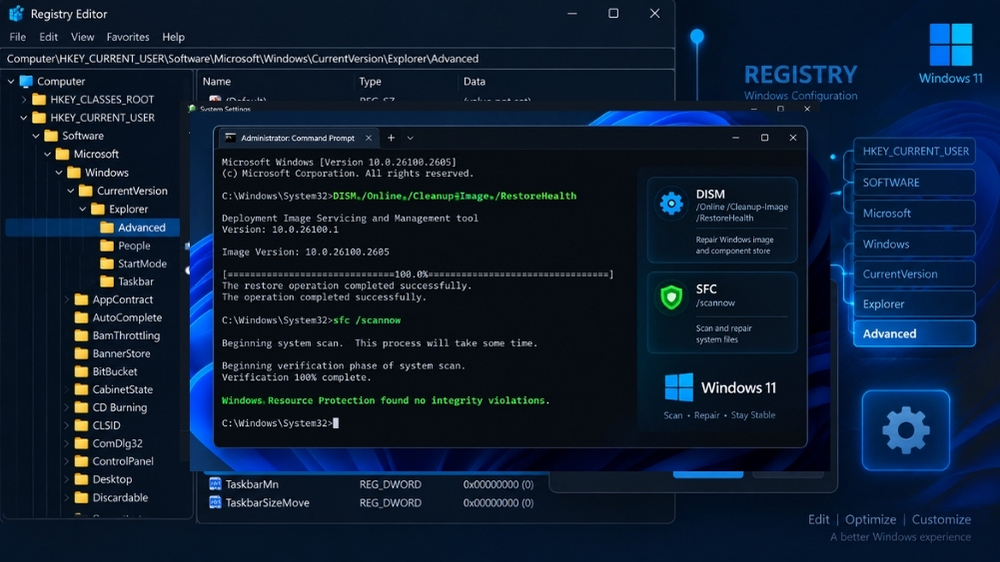Collapse the CurrentVersion tree node

(x=71, y=191)
